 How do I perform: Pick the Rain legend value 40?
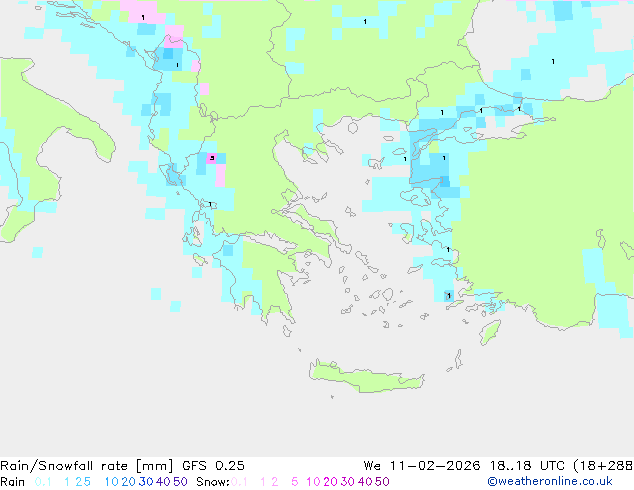tap(163, 482)
